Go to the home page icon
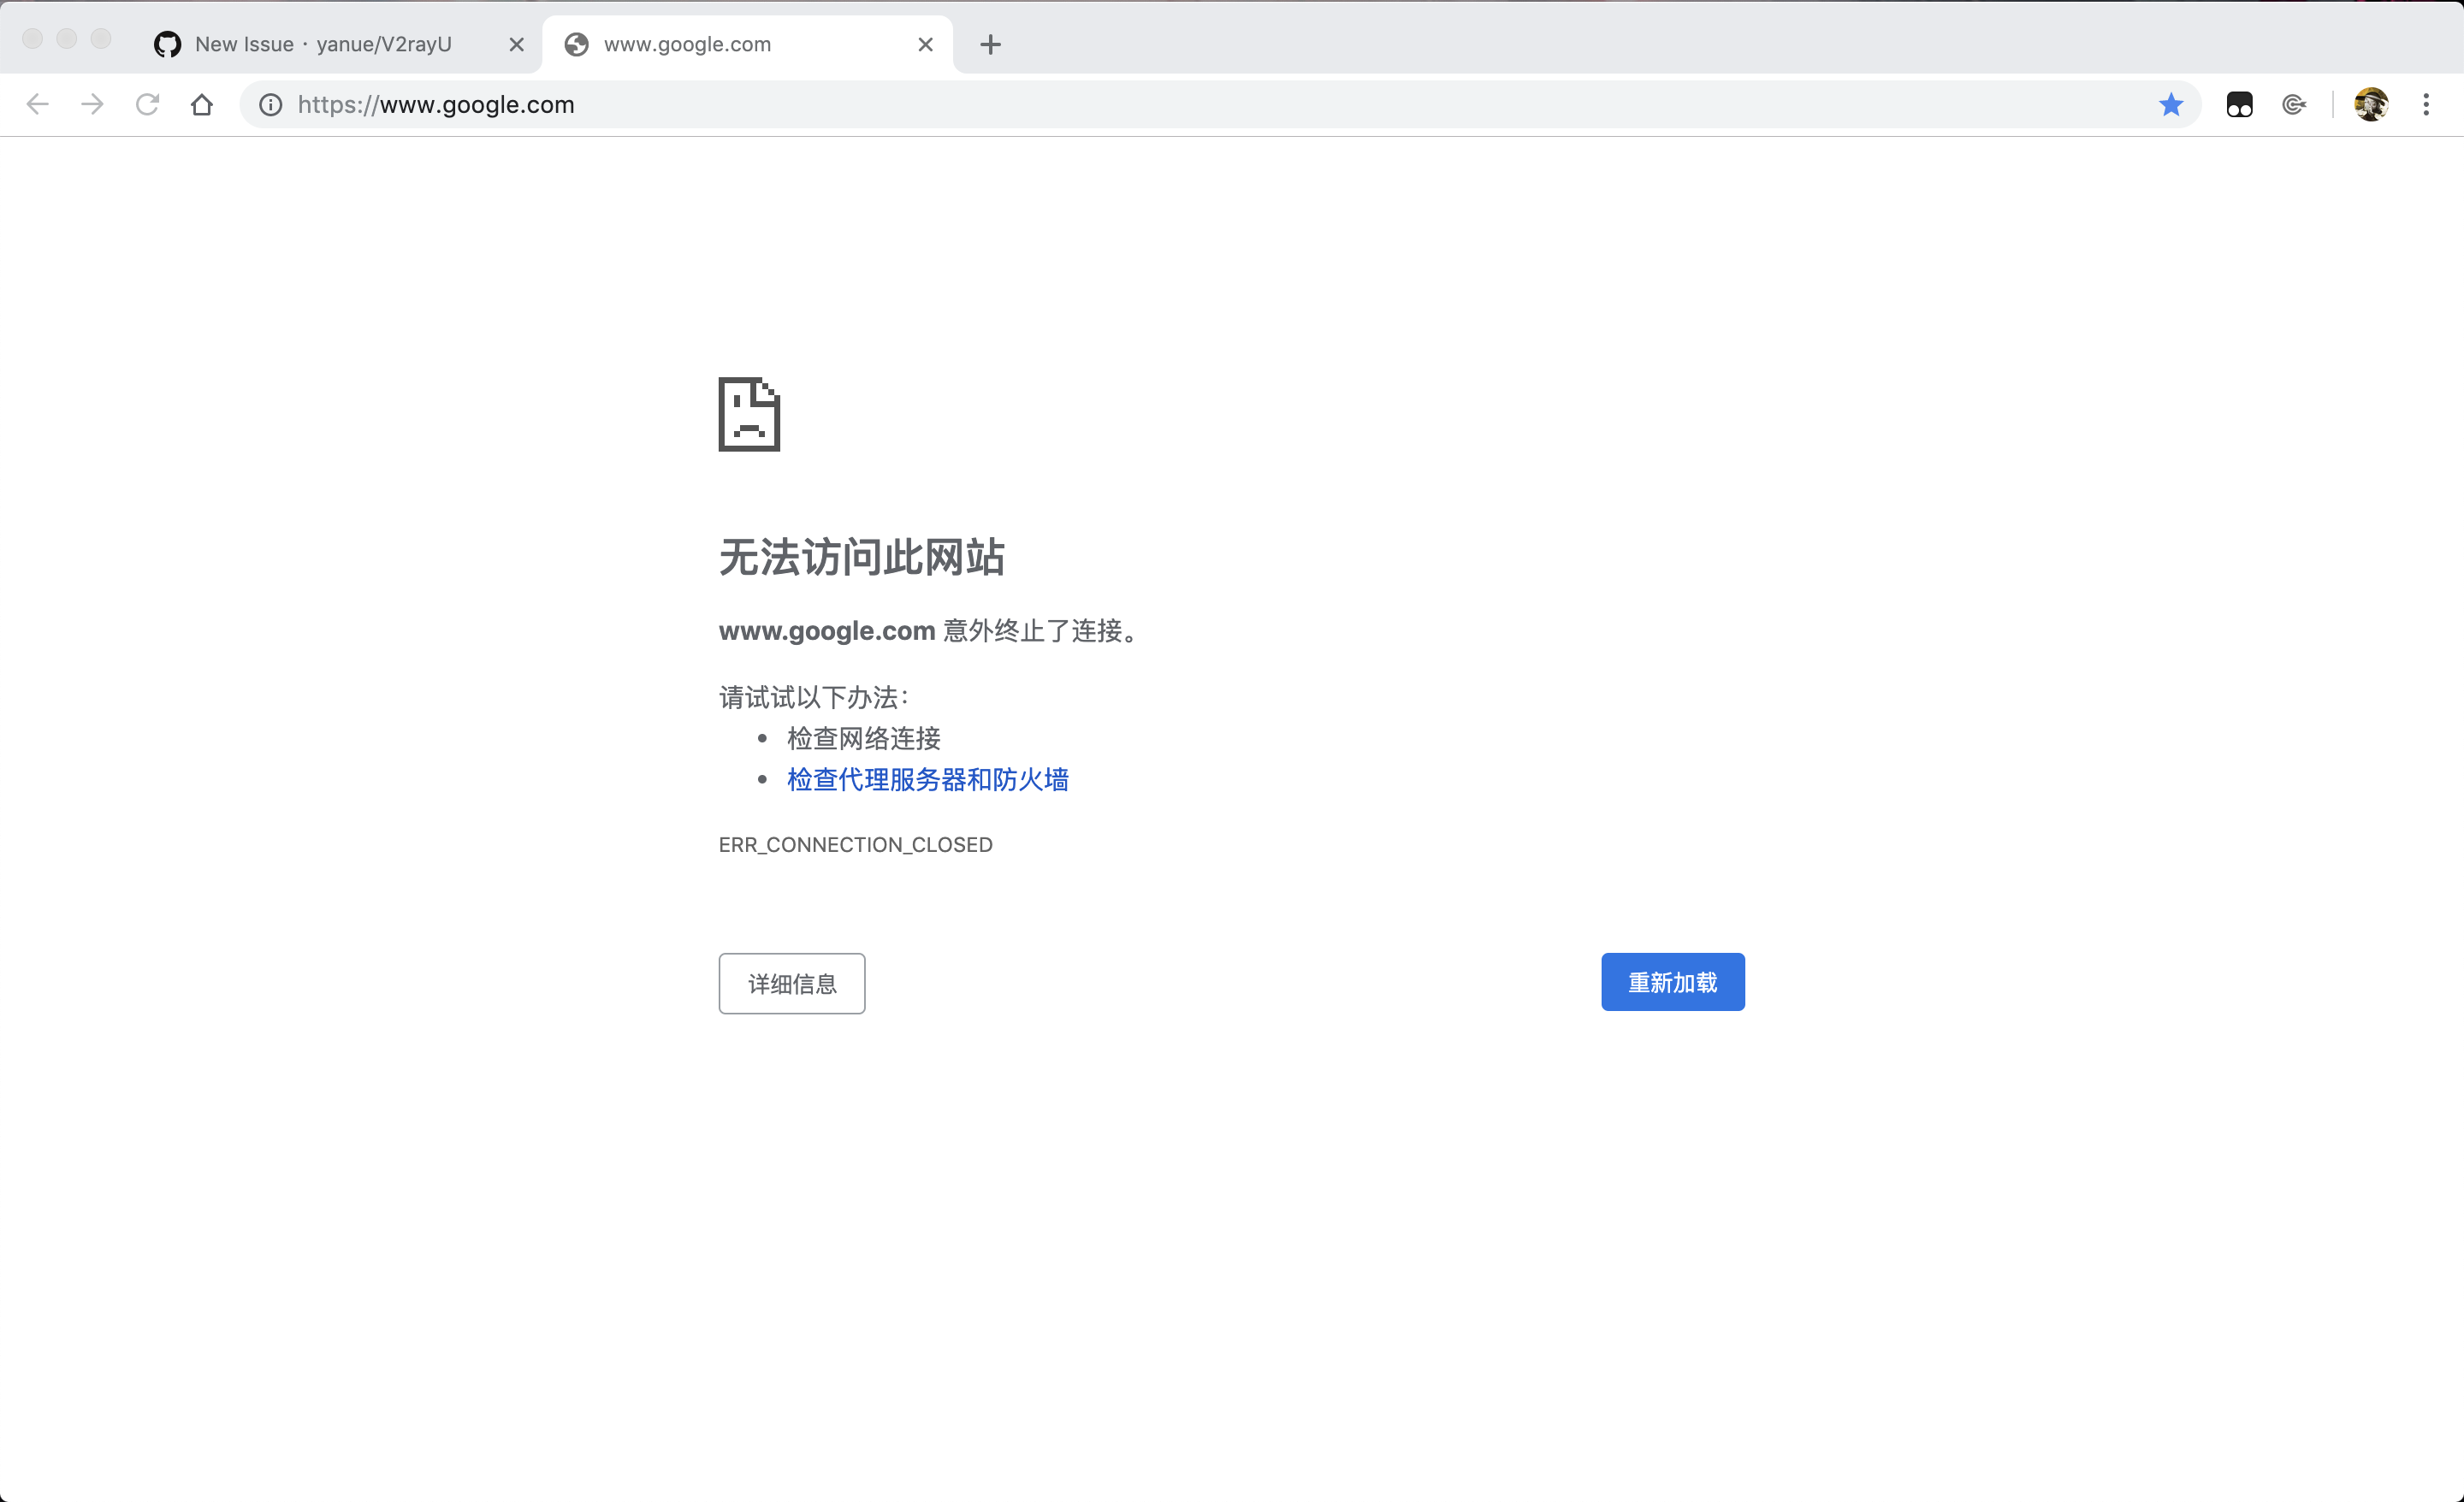 pos(202,104)
